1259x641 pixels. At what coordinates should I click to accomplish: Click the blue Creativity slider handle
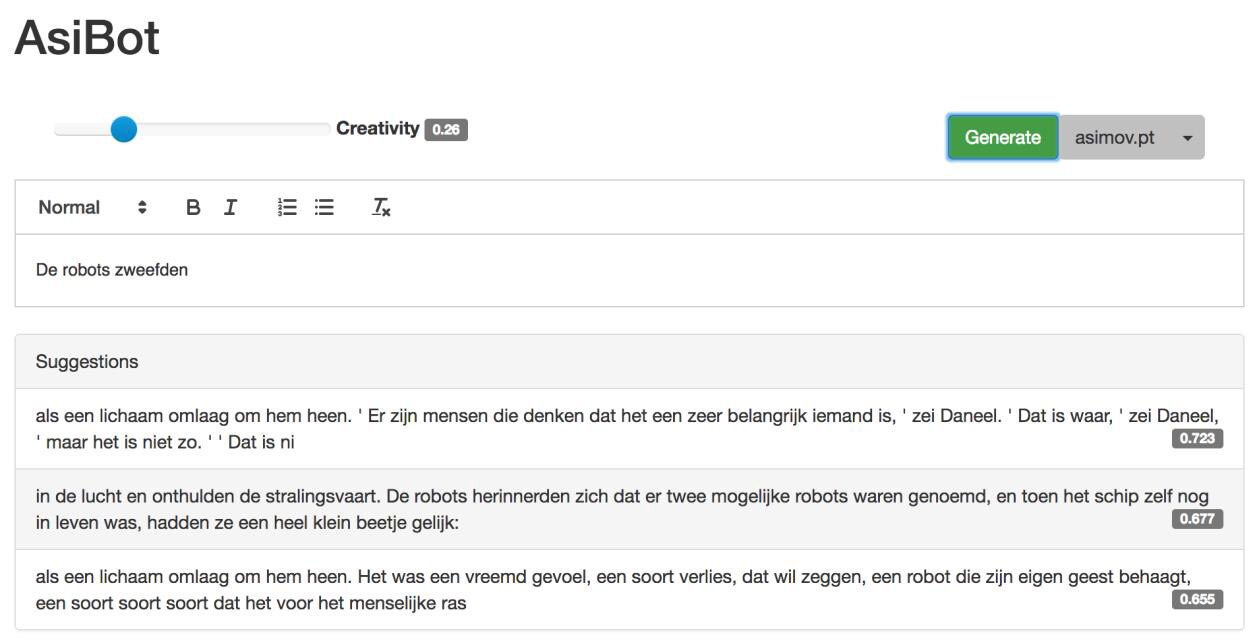click(124, 129)
